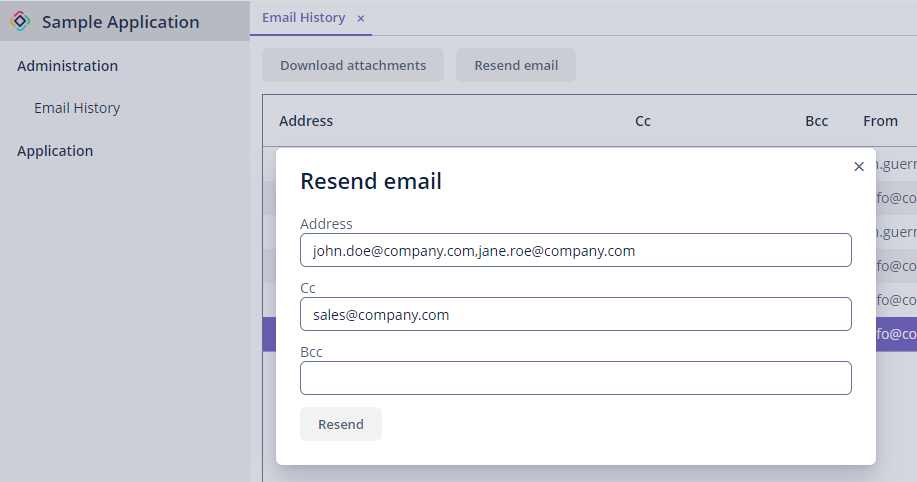
Task: Click into the Cc input containing sales@company.com
Action: pos(575,315)
